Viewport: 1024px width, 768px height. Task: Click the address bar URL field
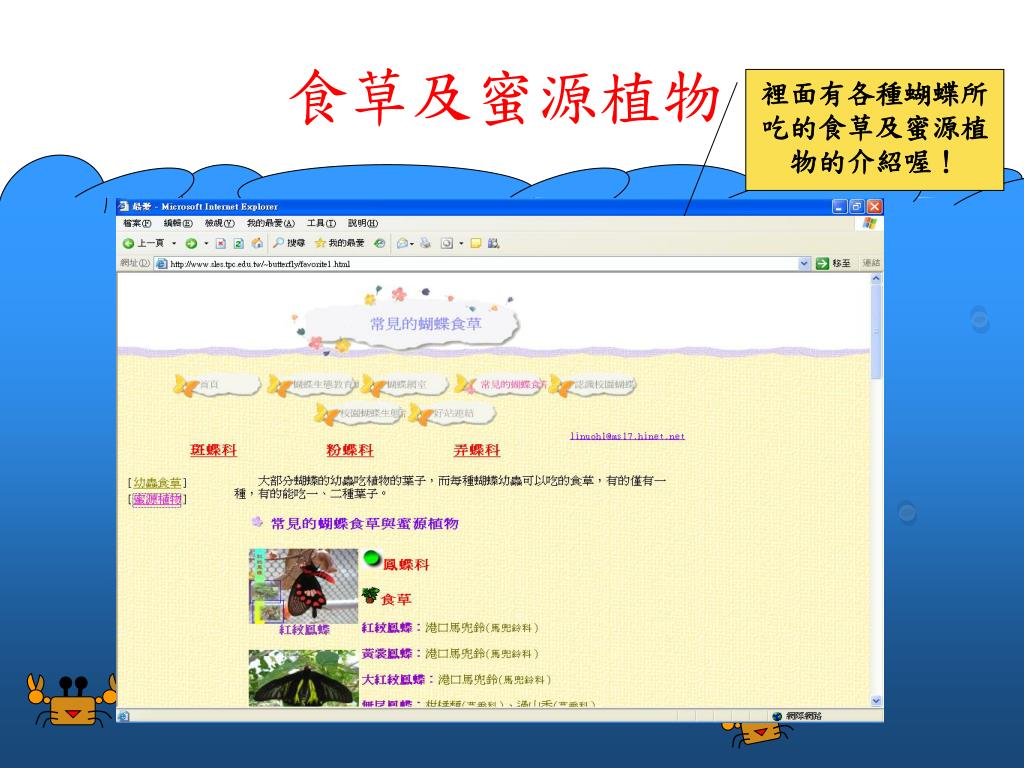point(482,264)
